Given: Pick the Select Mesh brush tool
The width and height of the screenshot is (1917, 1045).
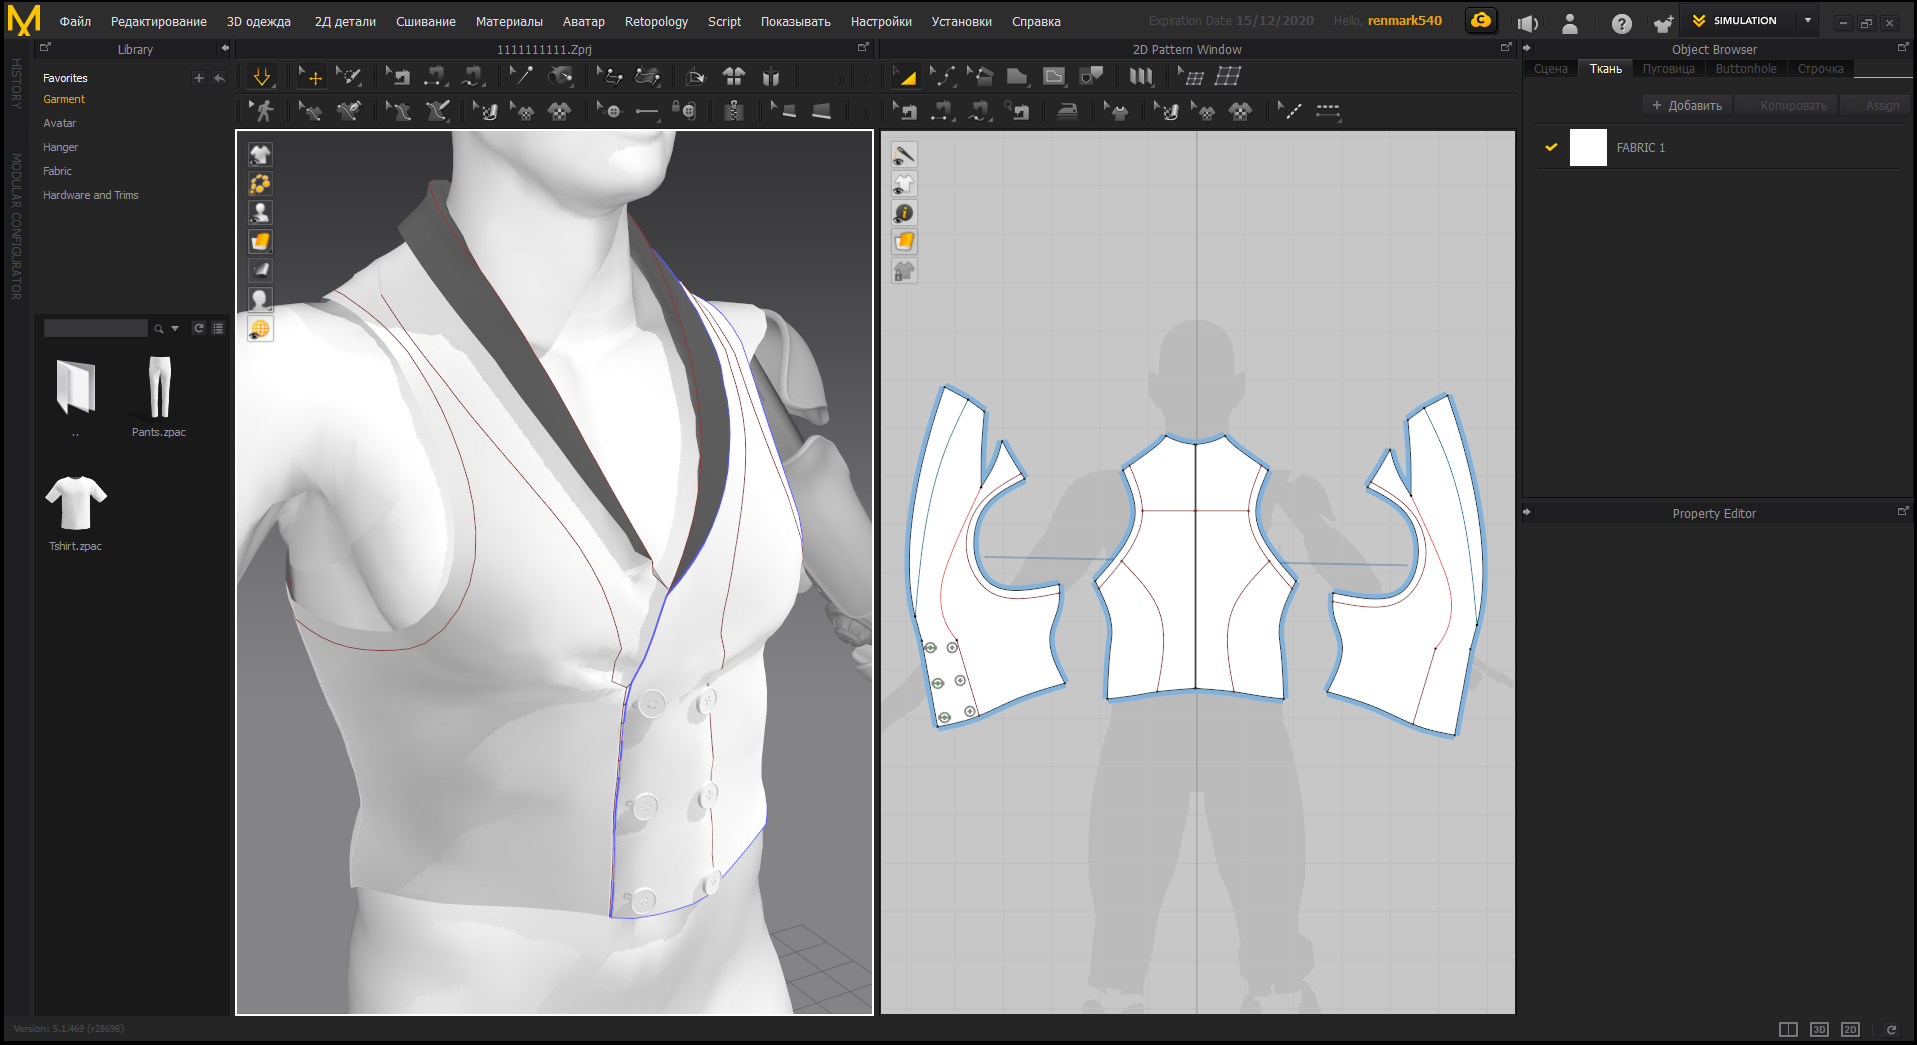Looking at the screenshot, I should click(x=349, y=77).
